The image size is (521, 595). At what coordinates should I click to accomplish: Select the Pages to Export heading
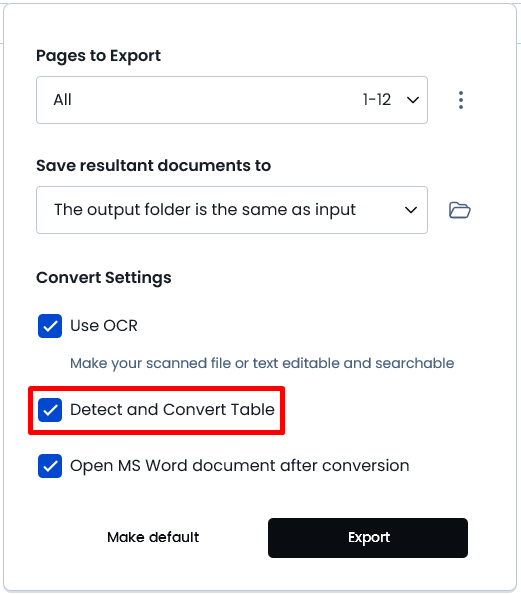[98, 56]
